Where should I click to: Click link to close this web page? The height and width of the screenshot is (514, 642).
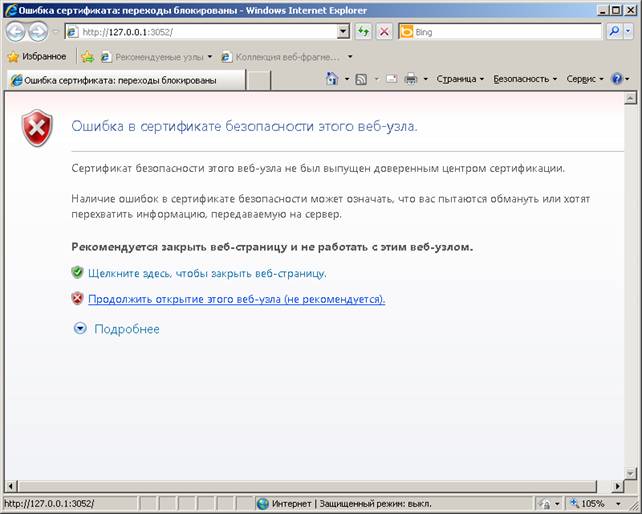(207, 273)
